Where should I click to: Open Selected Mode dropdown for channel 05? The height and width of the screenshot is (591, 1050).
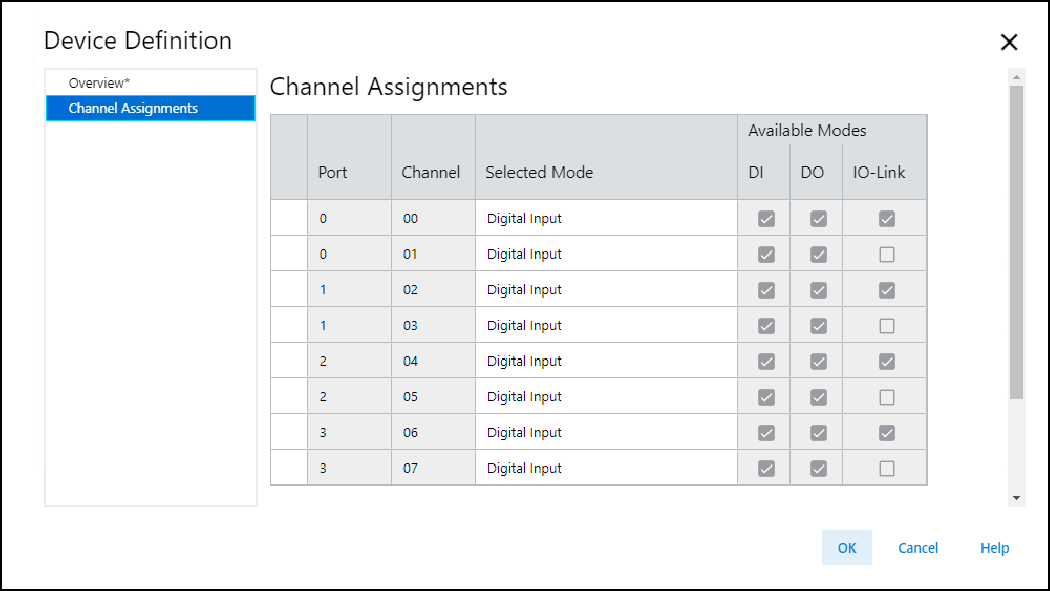click(x=605, y=397)
